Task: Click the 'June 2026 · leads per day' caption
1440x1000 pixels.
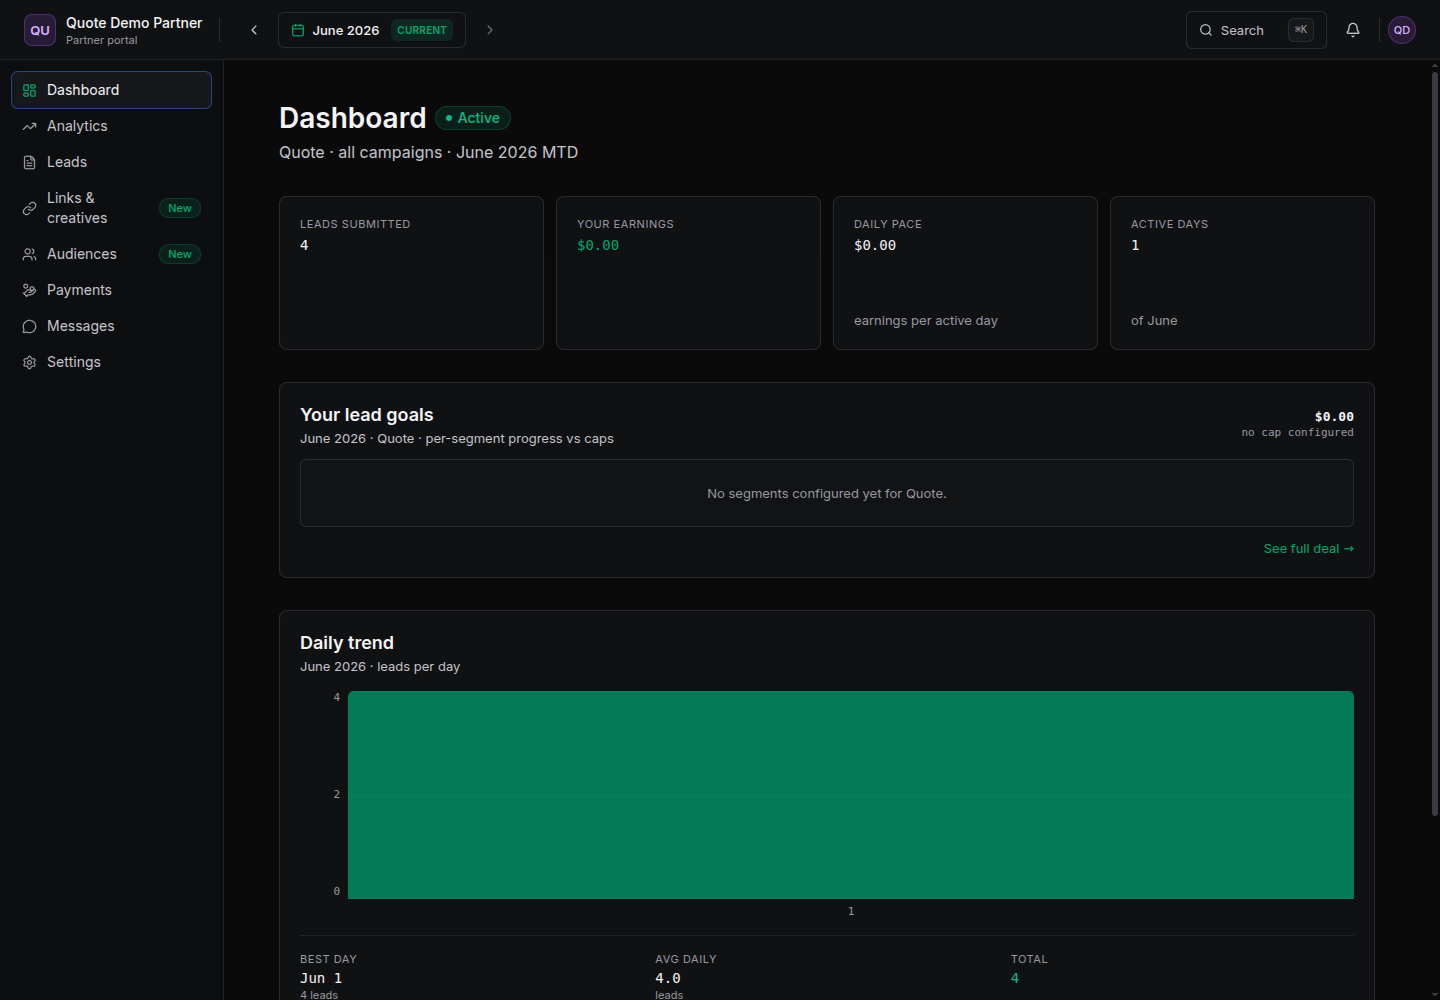Action: (380, 667)
